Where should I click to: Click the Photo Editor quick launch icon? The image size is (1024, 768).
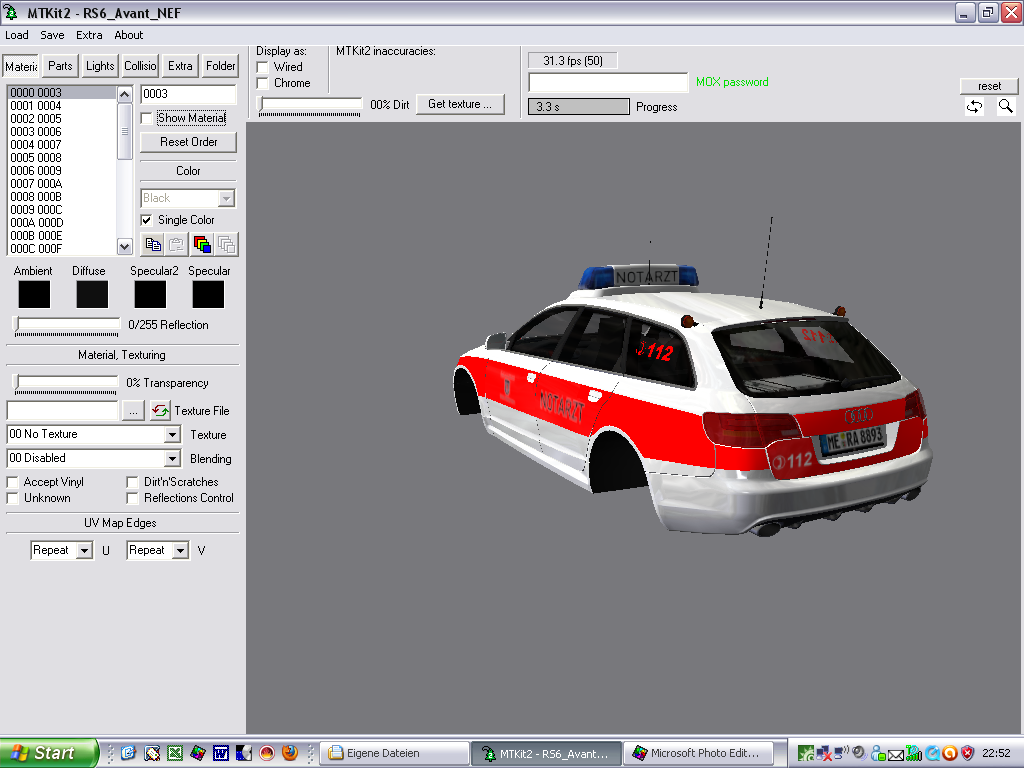[198, 753]
